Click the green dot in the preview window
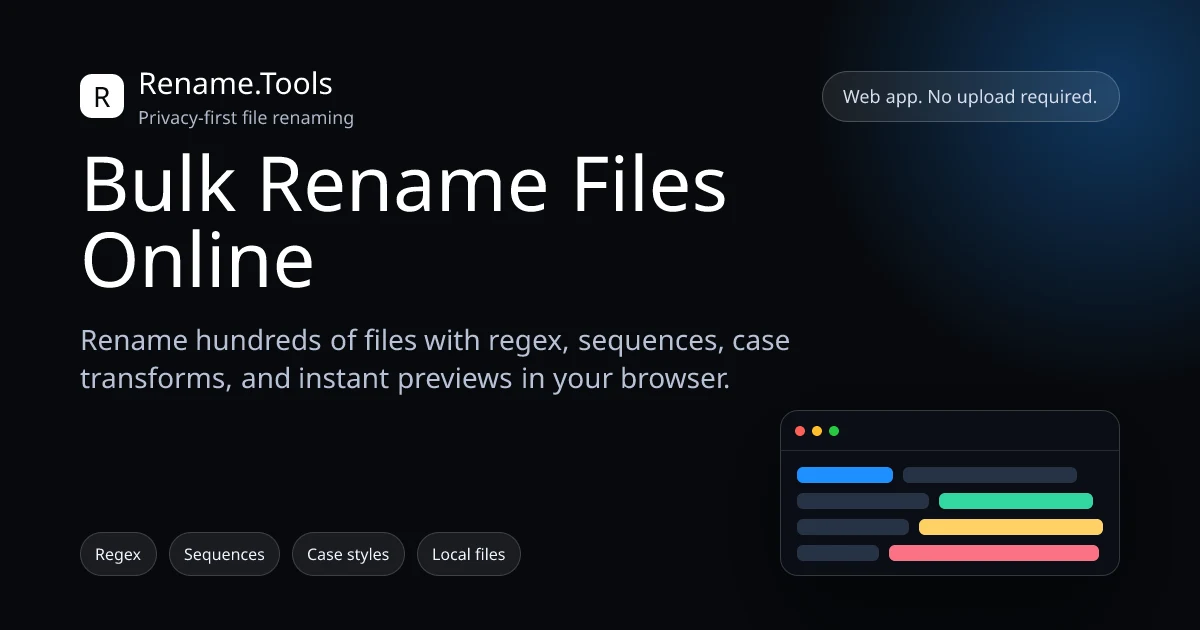 [x=834, y=431]
